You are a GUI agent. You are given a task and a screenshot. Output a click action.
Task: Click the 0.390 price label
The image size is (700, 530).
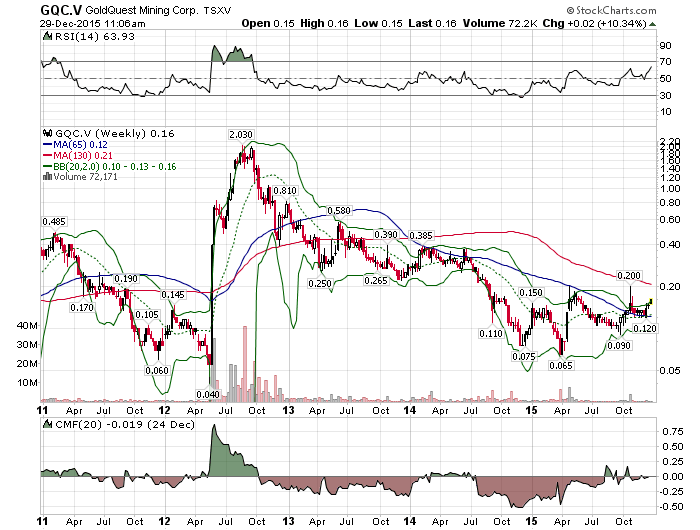tap(386, 235)
